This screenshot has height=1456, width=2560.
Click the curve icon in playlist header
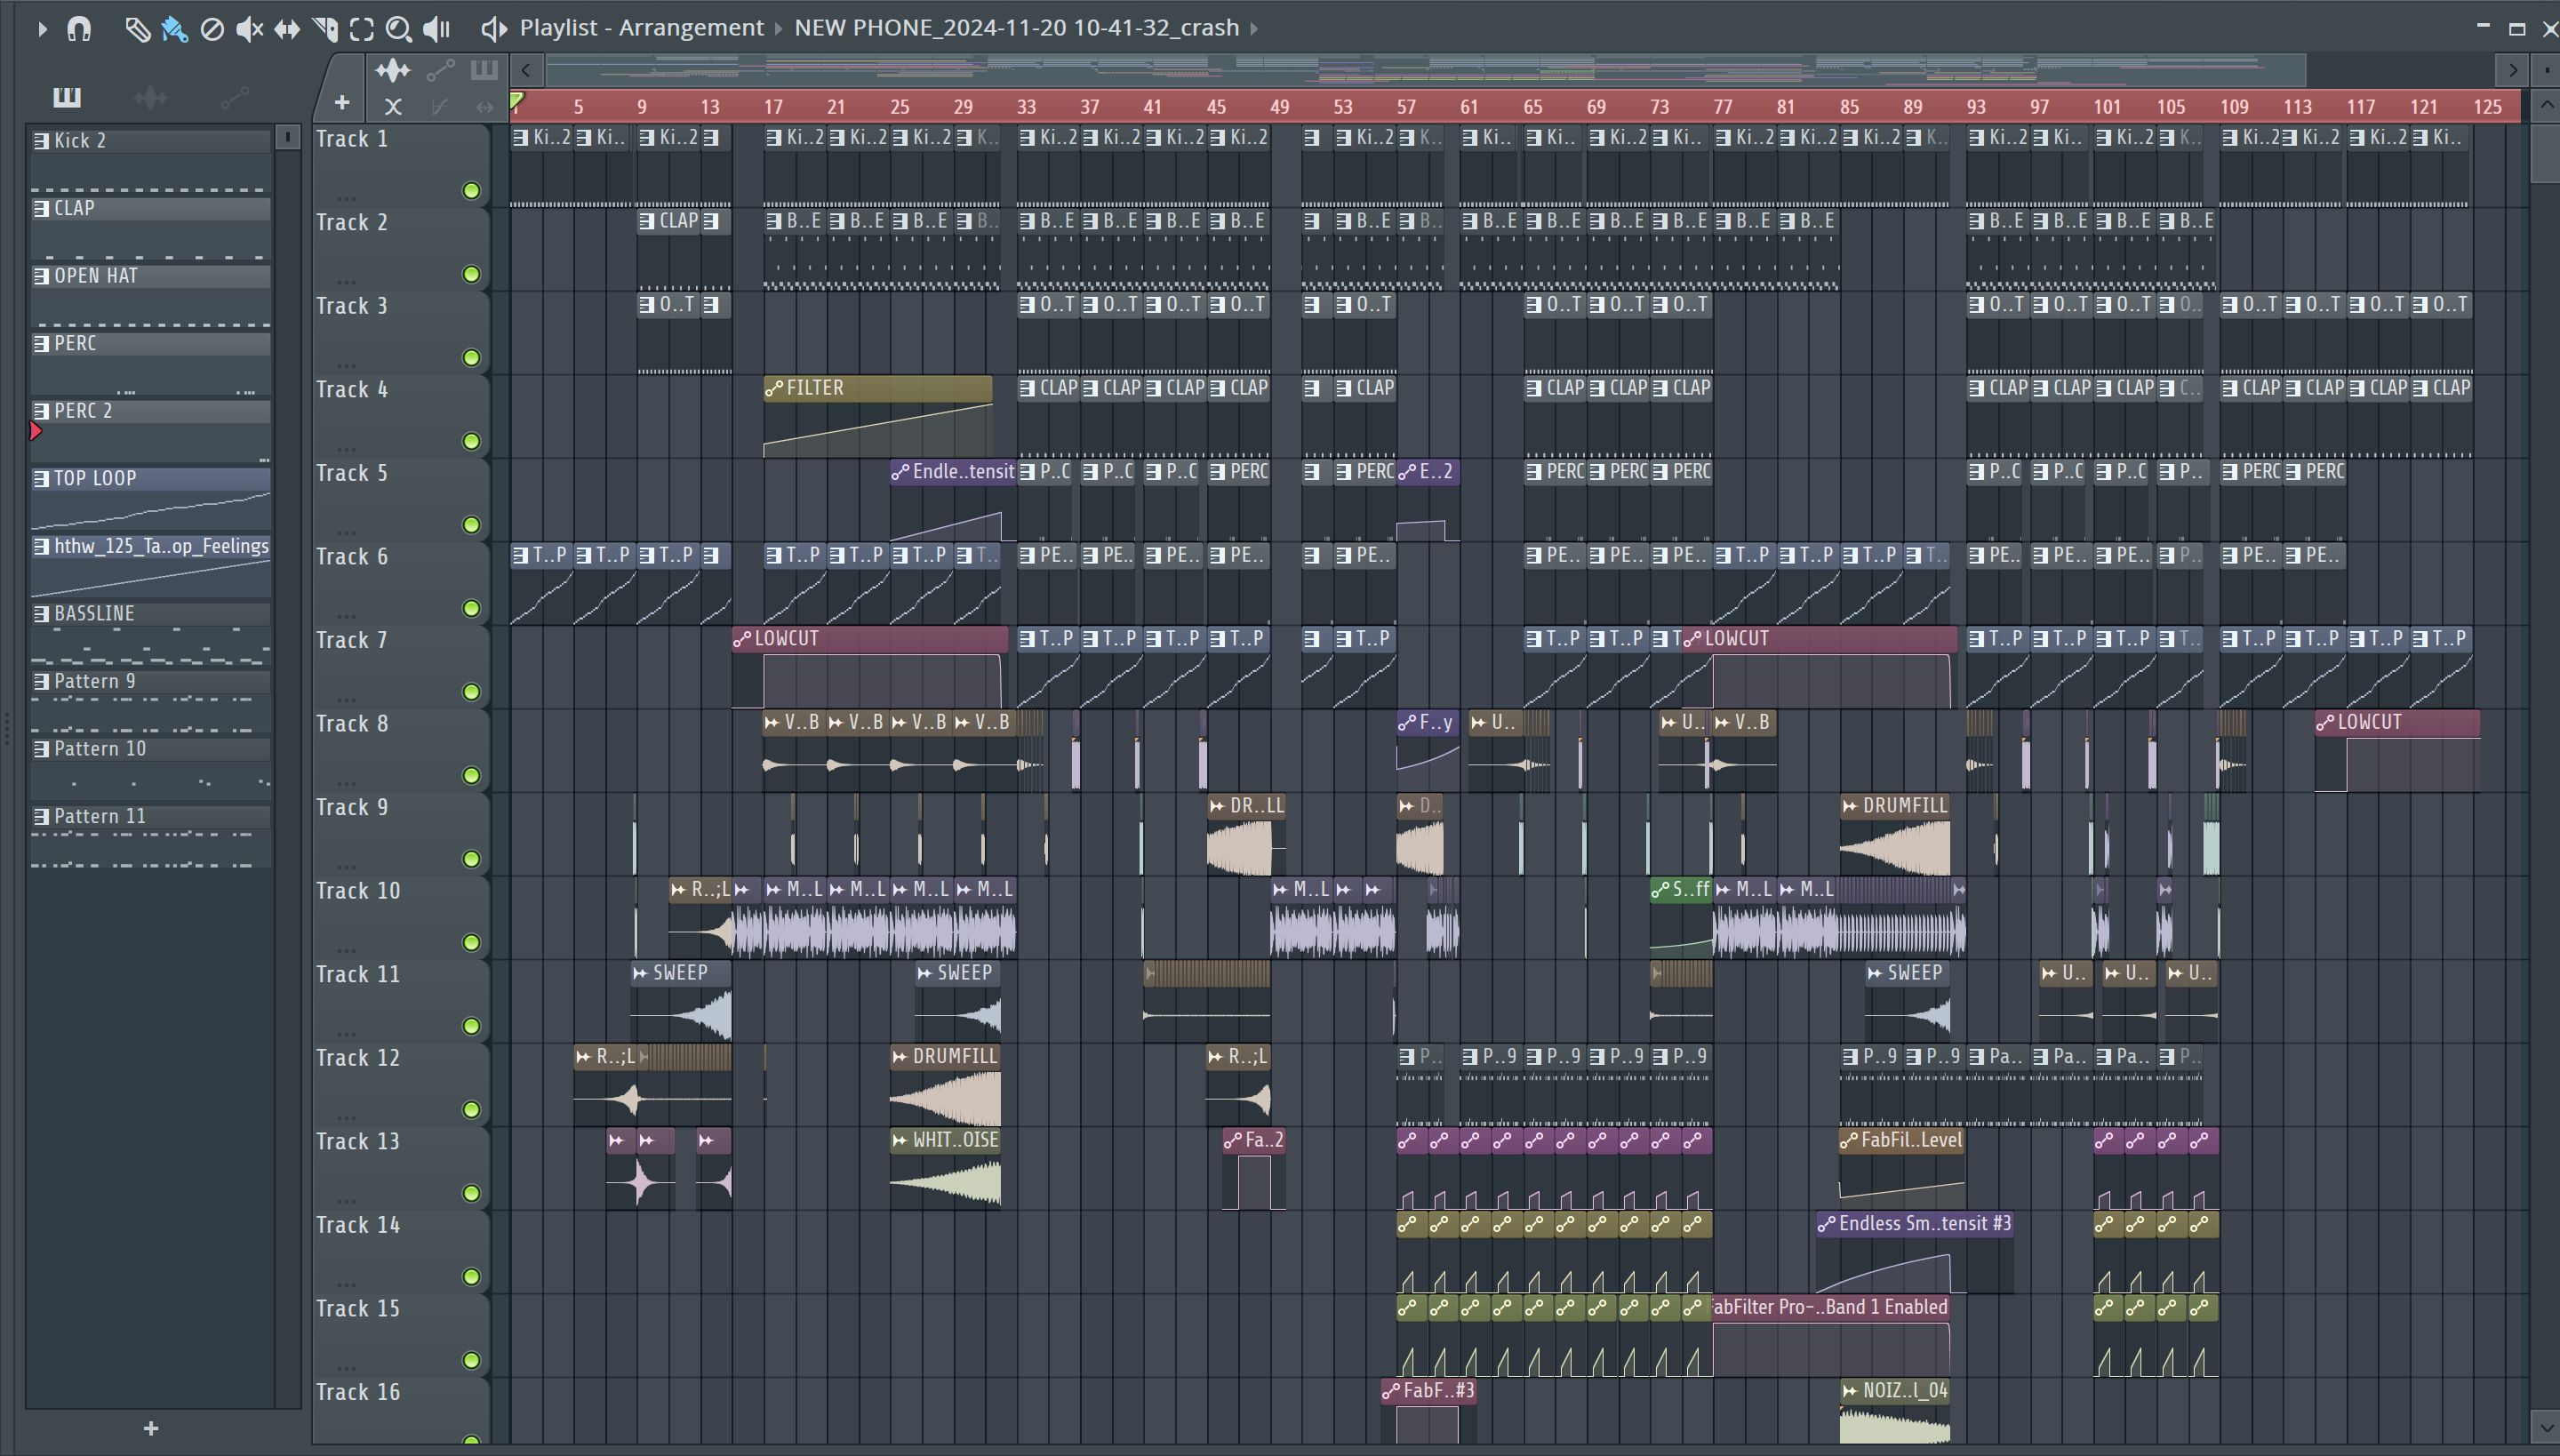tap(439, 106)
